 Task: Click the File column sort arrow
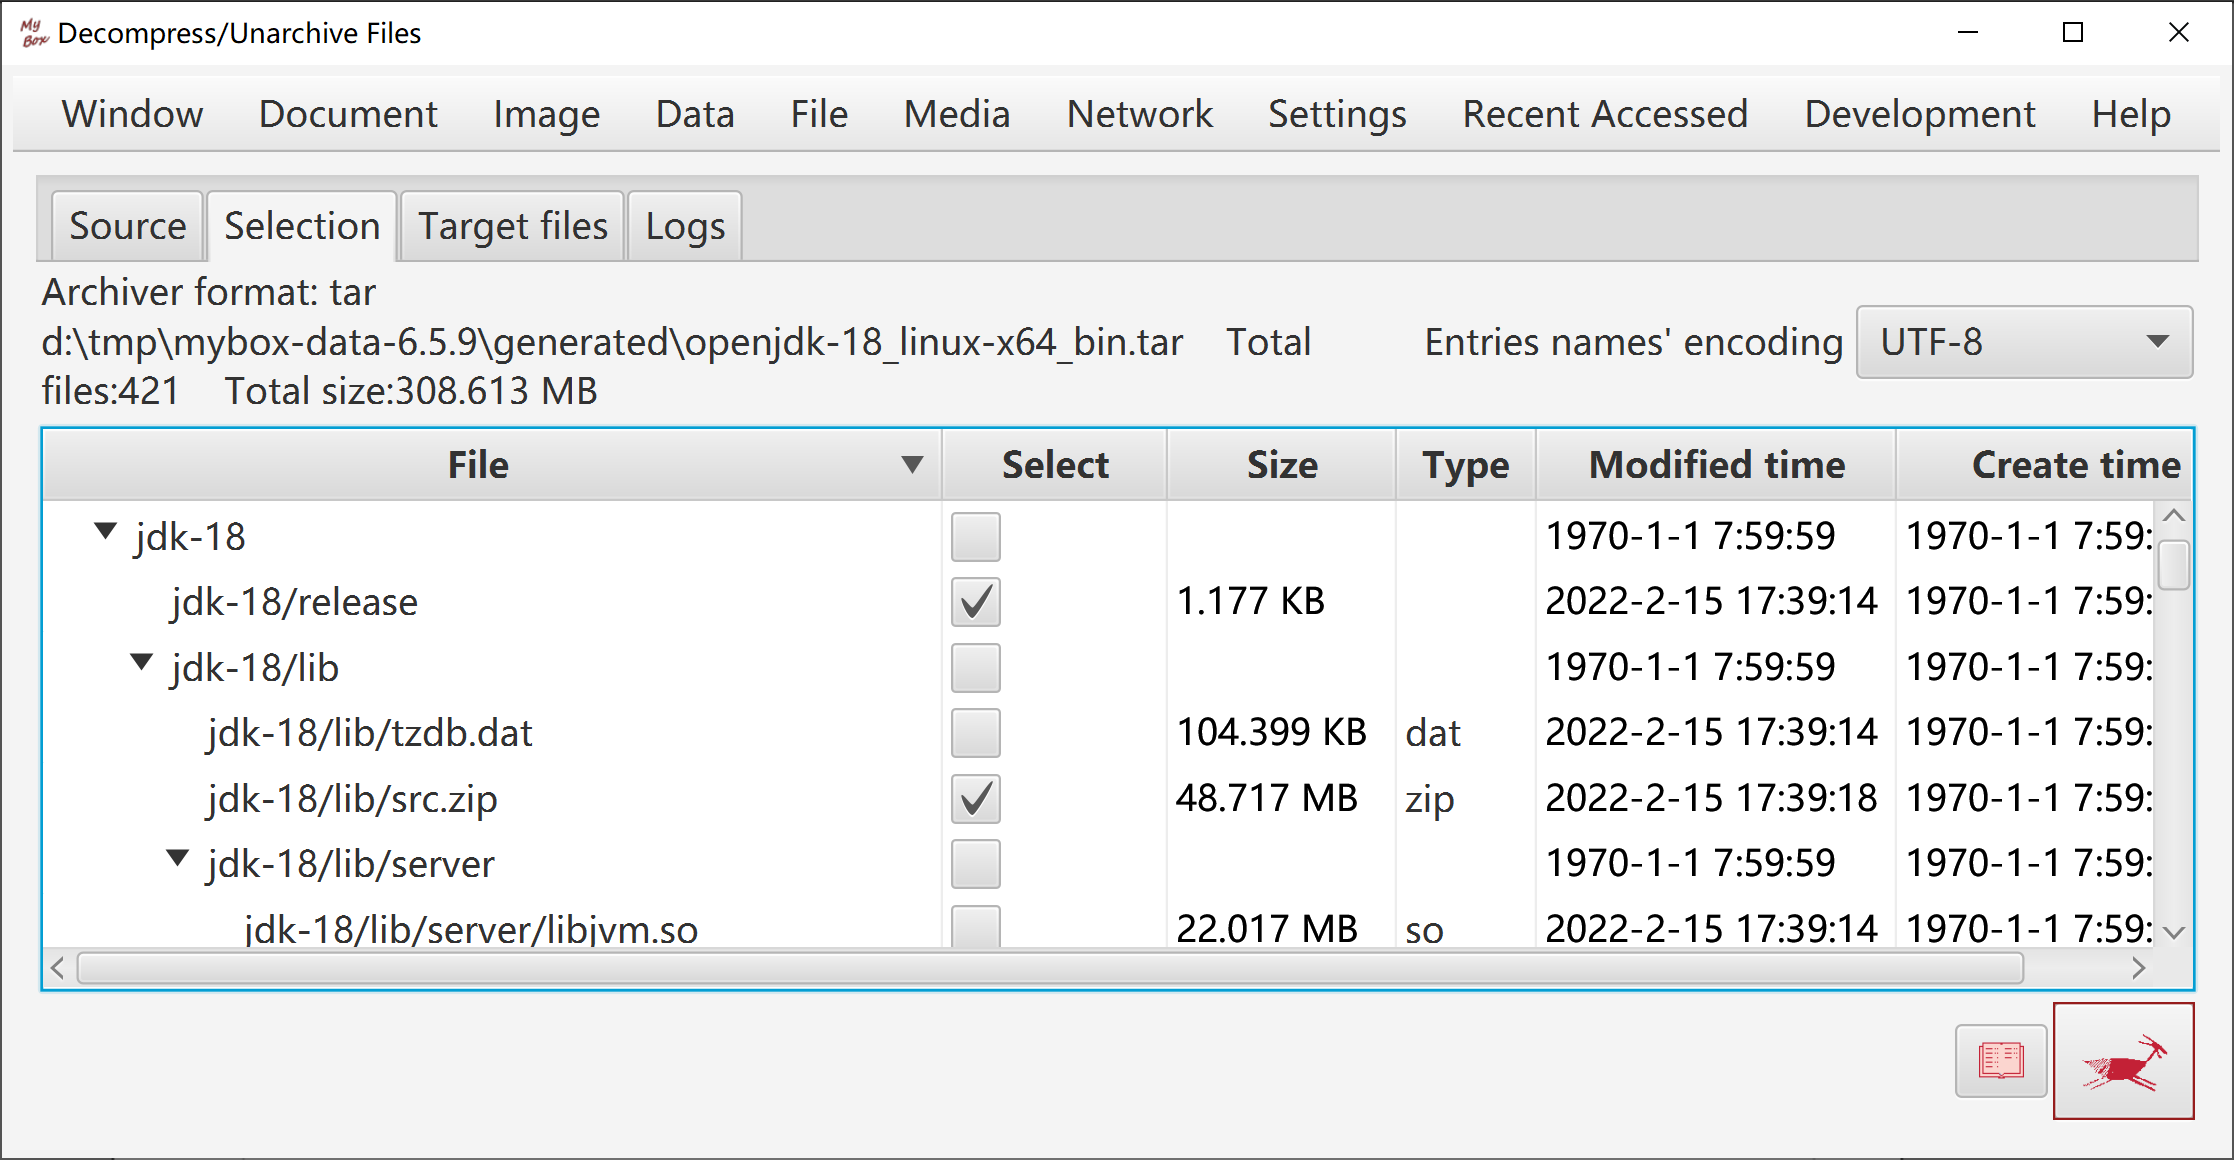click(911, 465)
